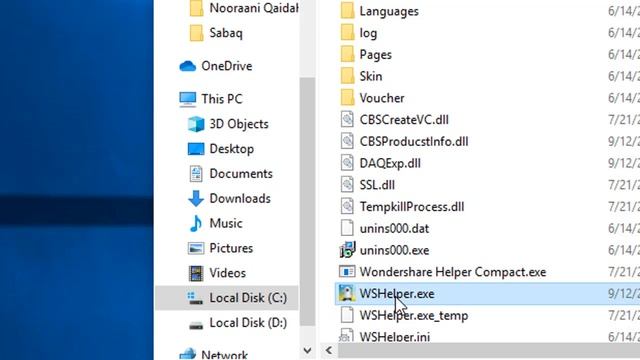The image size is (640, 360).
Task: Click the Downloads arrow icon
Action: click(x=196, y=198)
